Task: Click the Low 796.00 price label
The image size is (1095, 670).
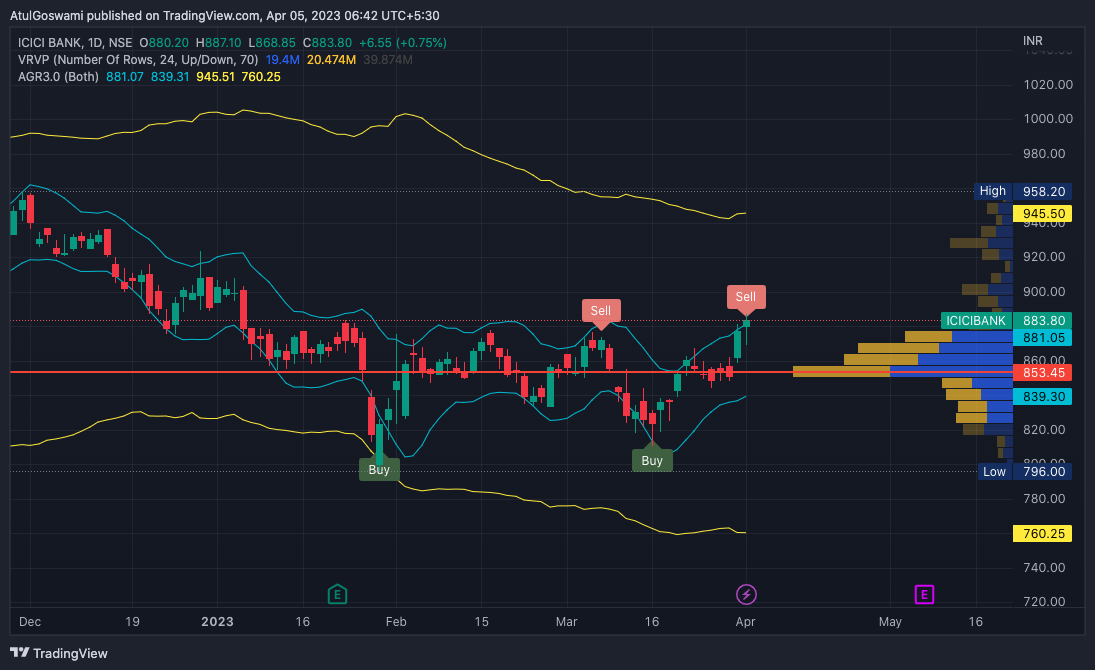Action: (1024, 472)
